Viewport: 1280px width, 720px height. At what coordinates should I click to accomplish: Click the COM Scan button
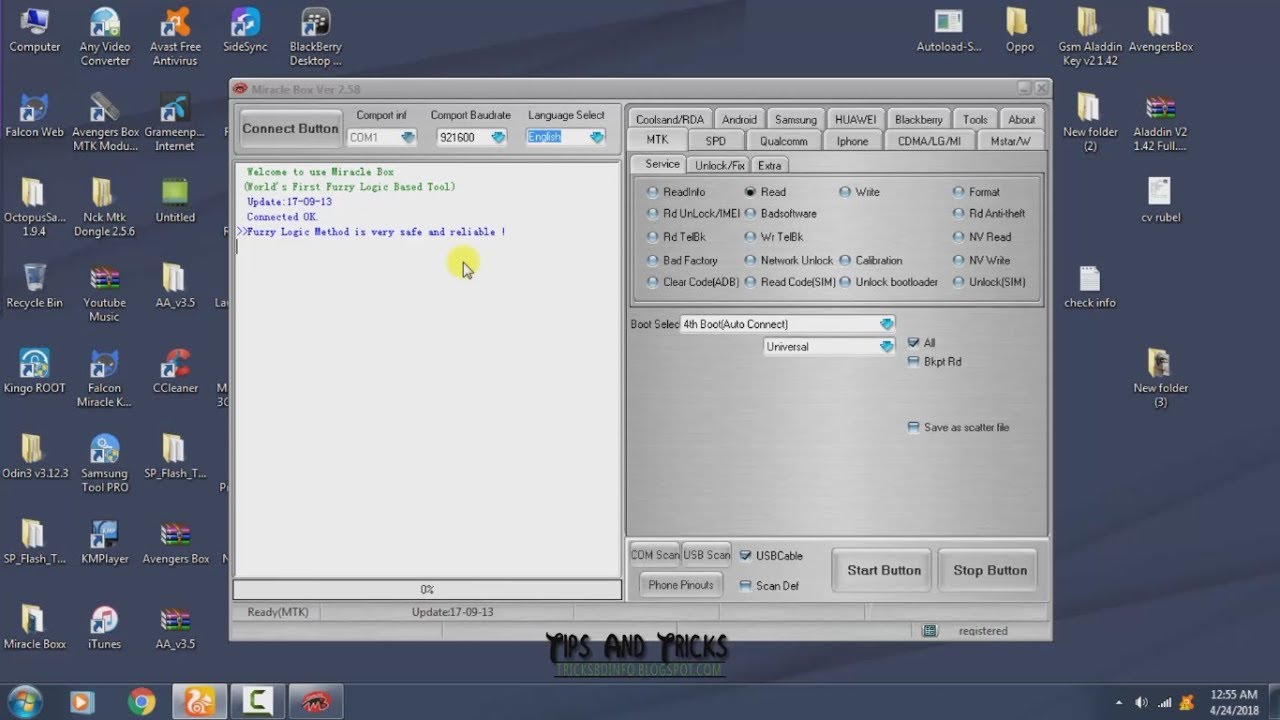(x=655, y=555)
